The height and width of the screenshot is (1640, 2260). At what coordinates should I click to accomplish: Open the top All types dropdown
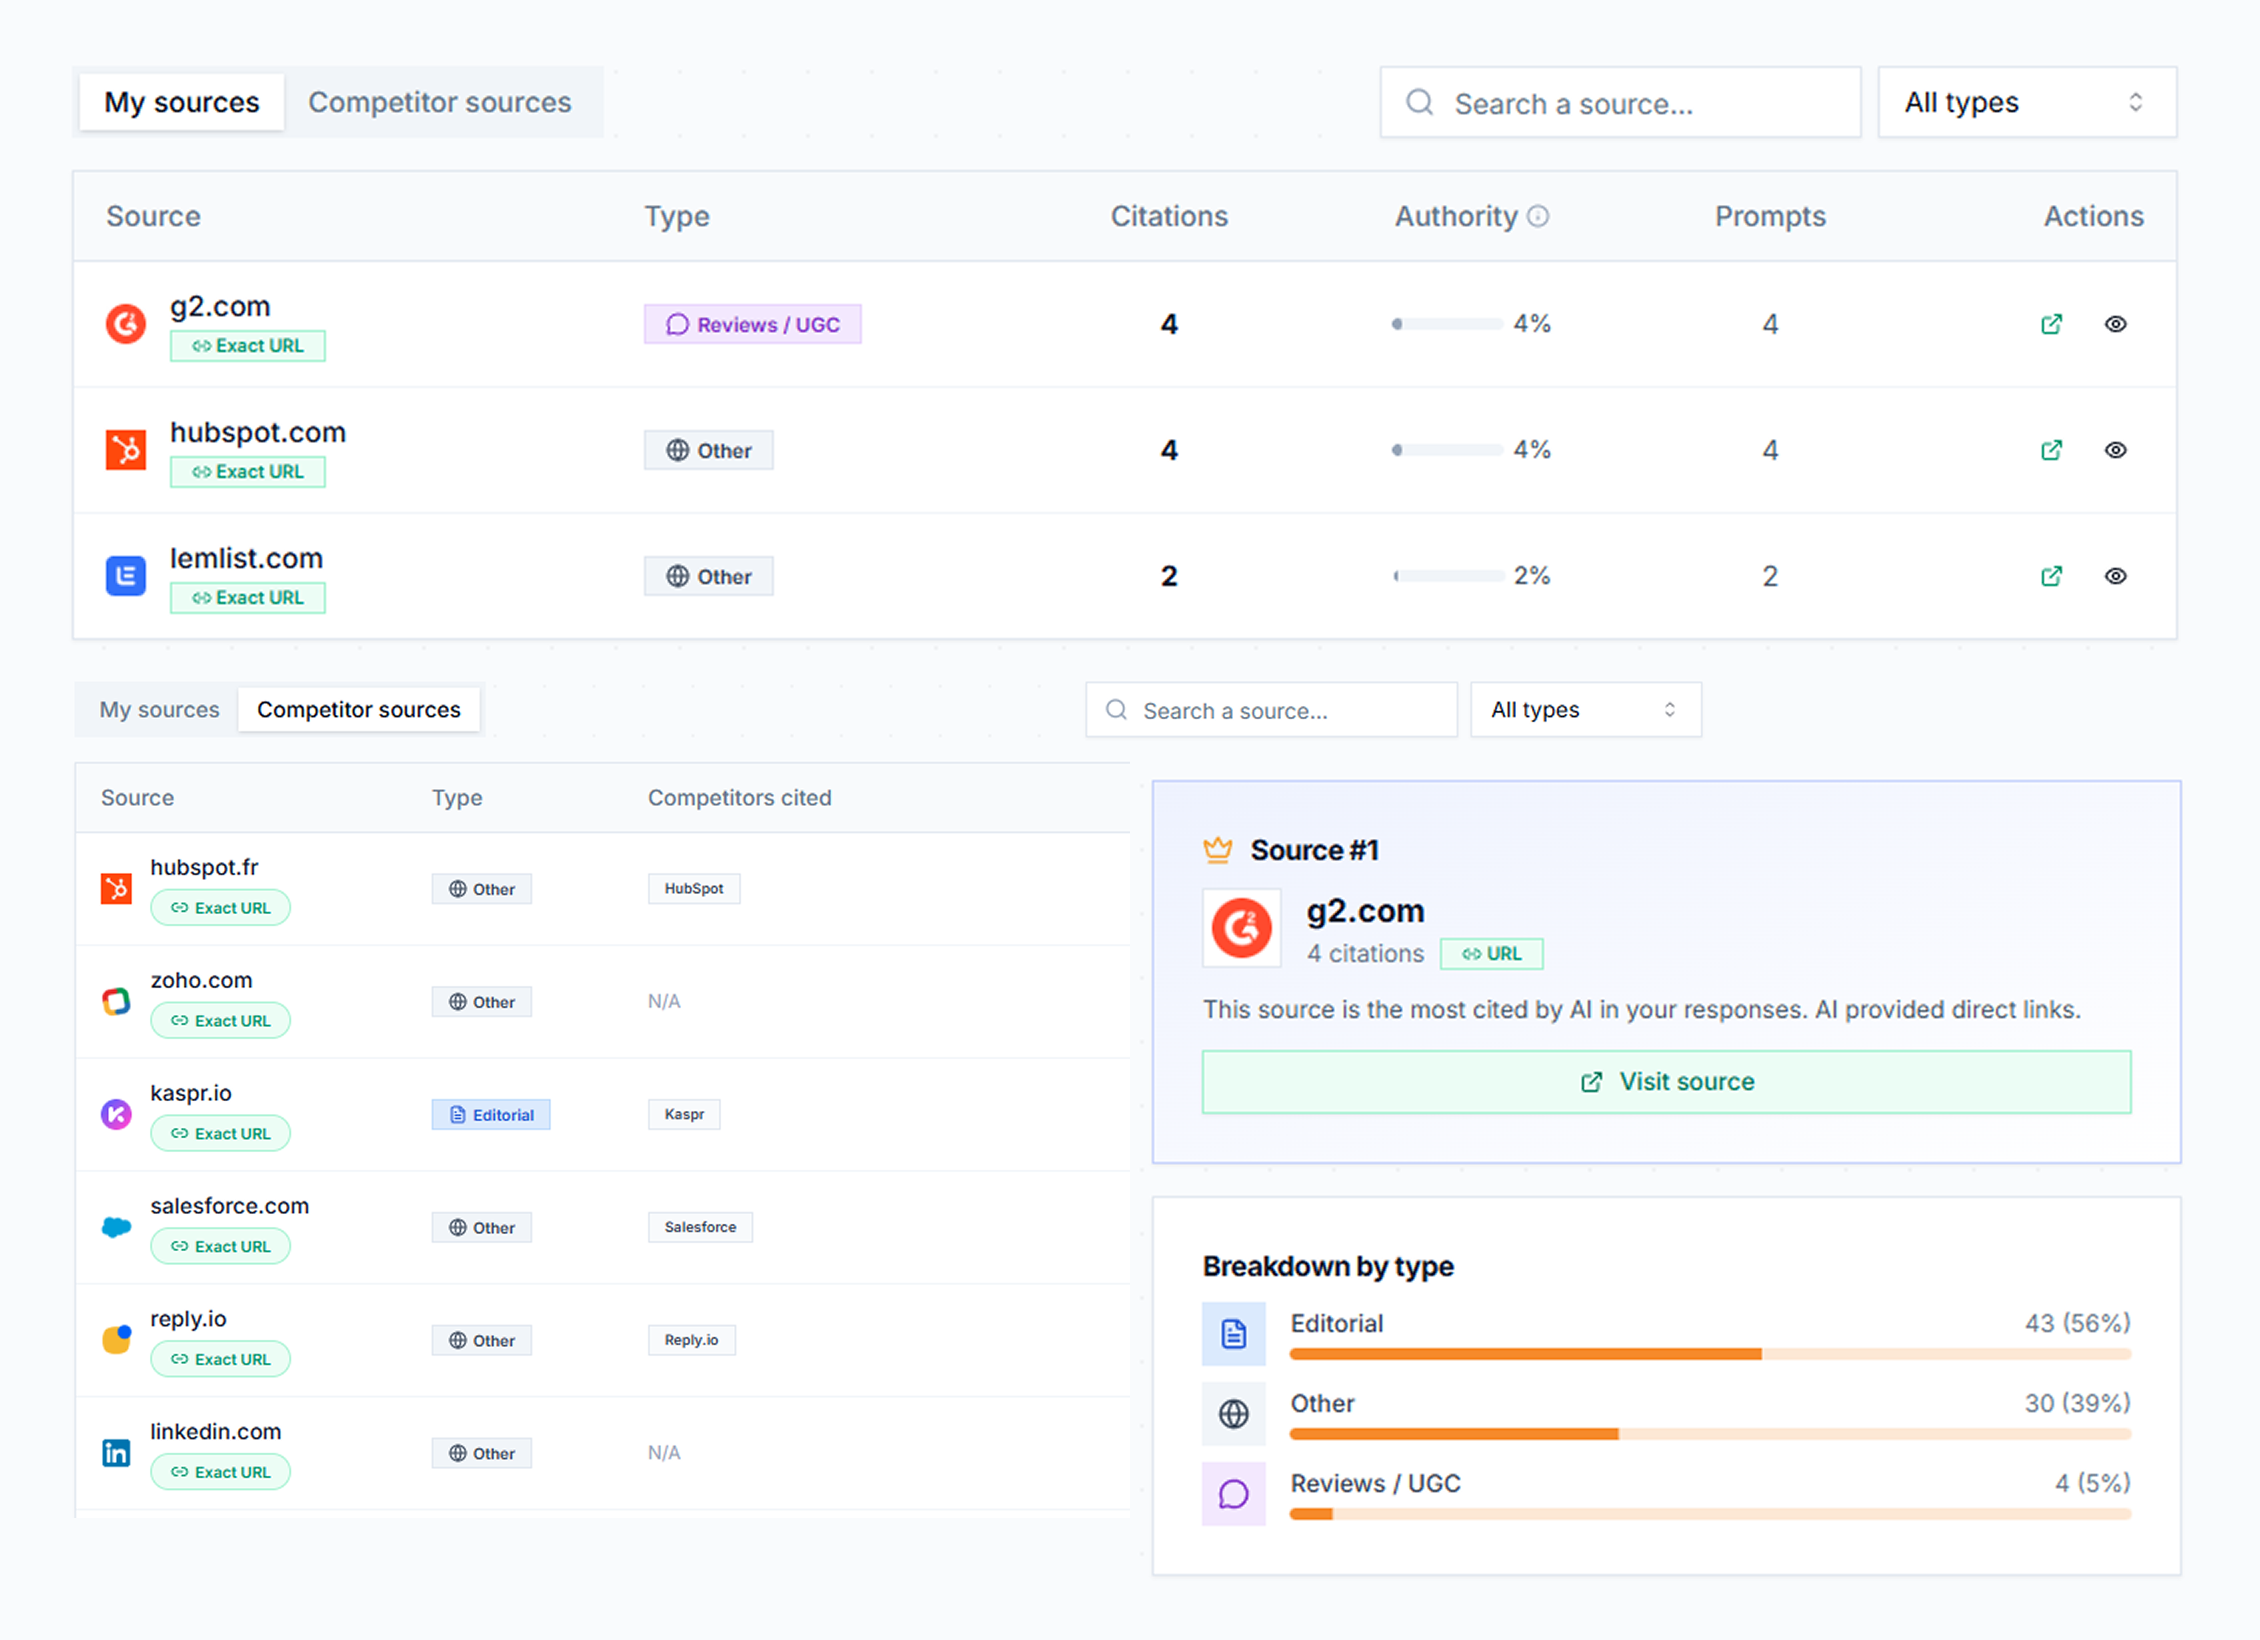point(2026,102)
